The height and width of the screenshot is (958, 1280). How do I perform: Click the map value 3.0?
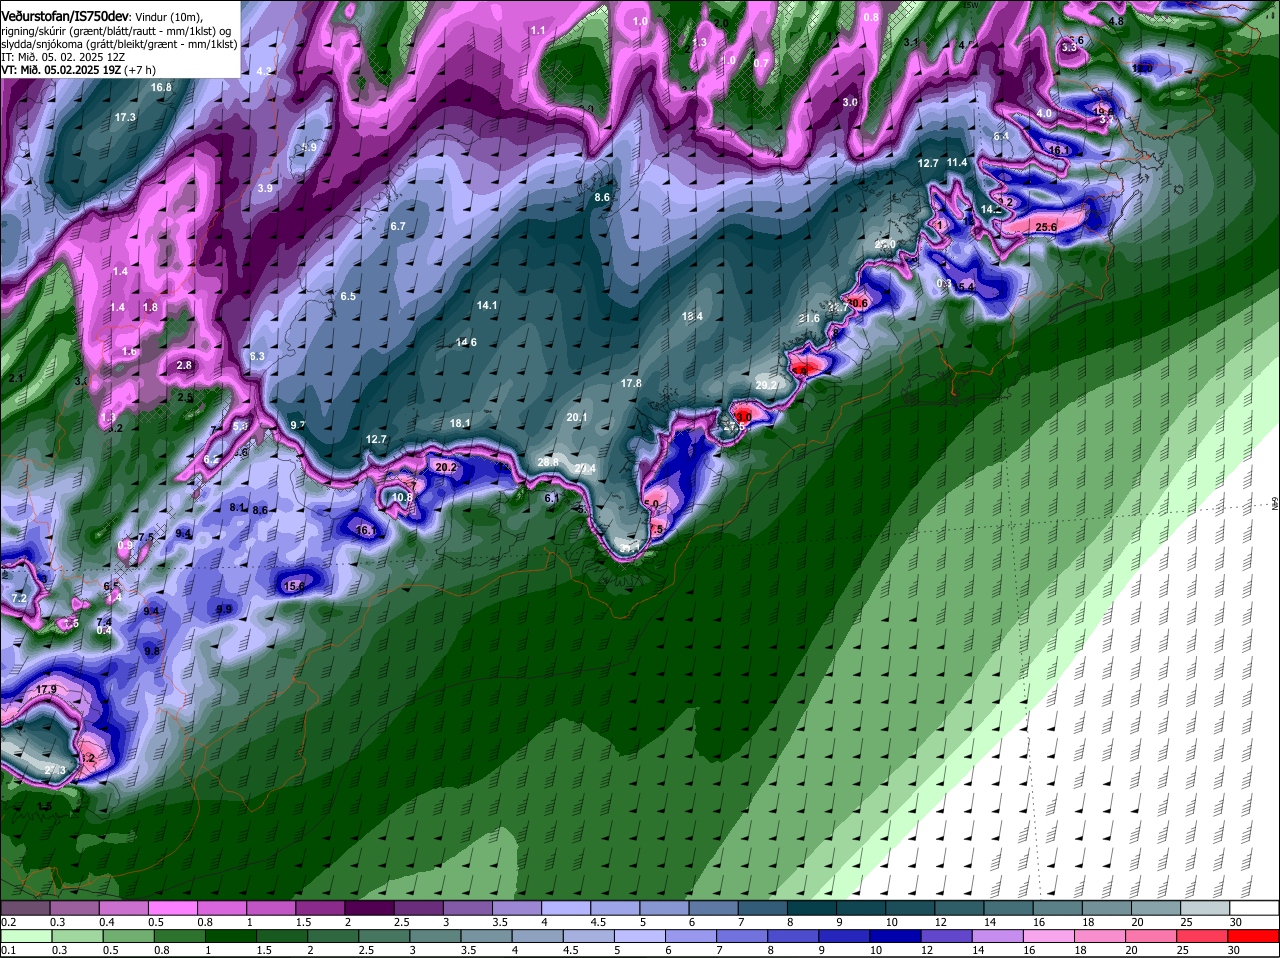click(x=850, y=103)
